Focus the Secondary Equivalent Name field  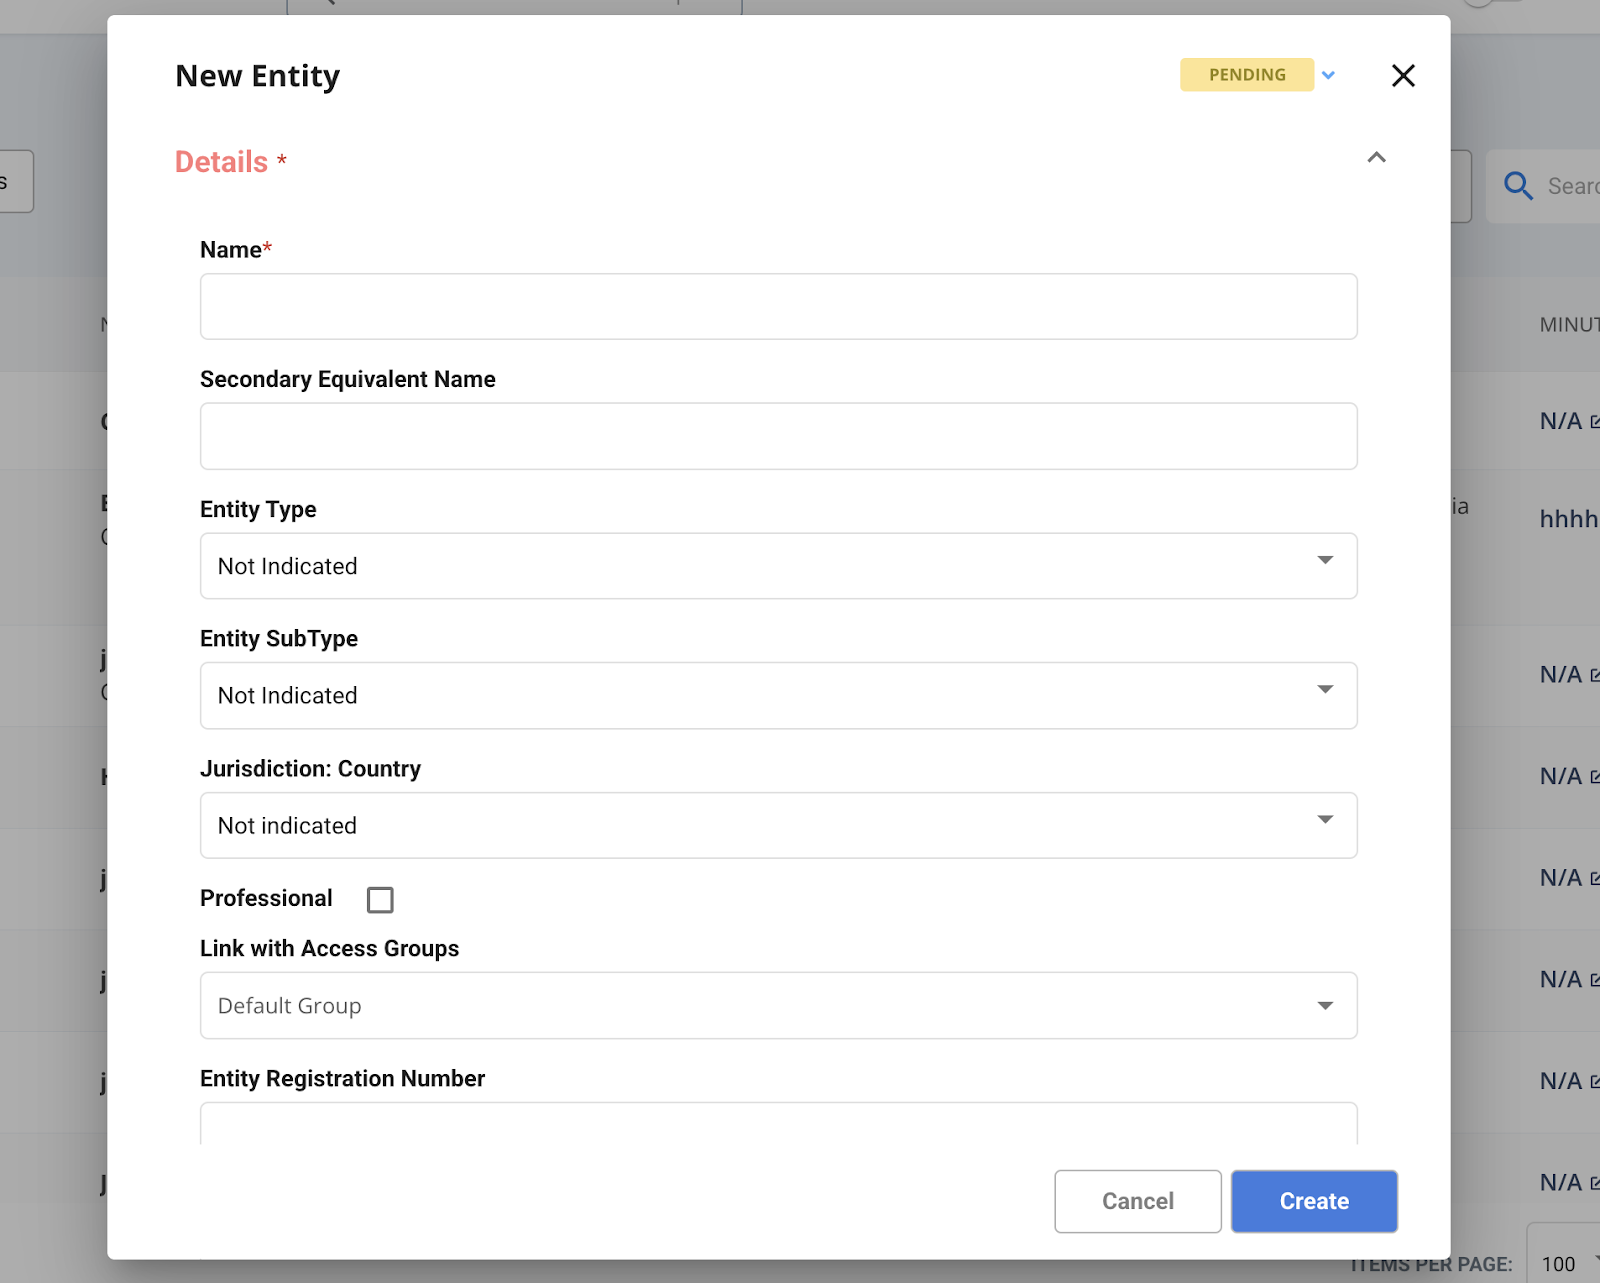(778, 436)
